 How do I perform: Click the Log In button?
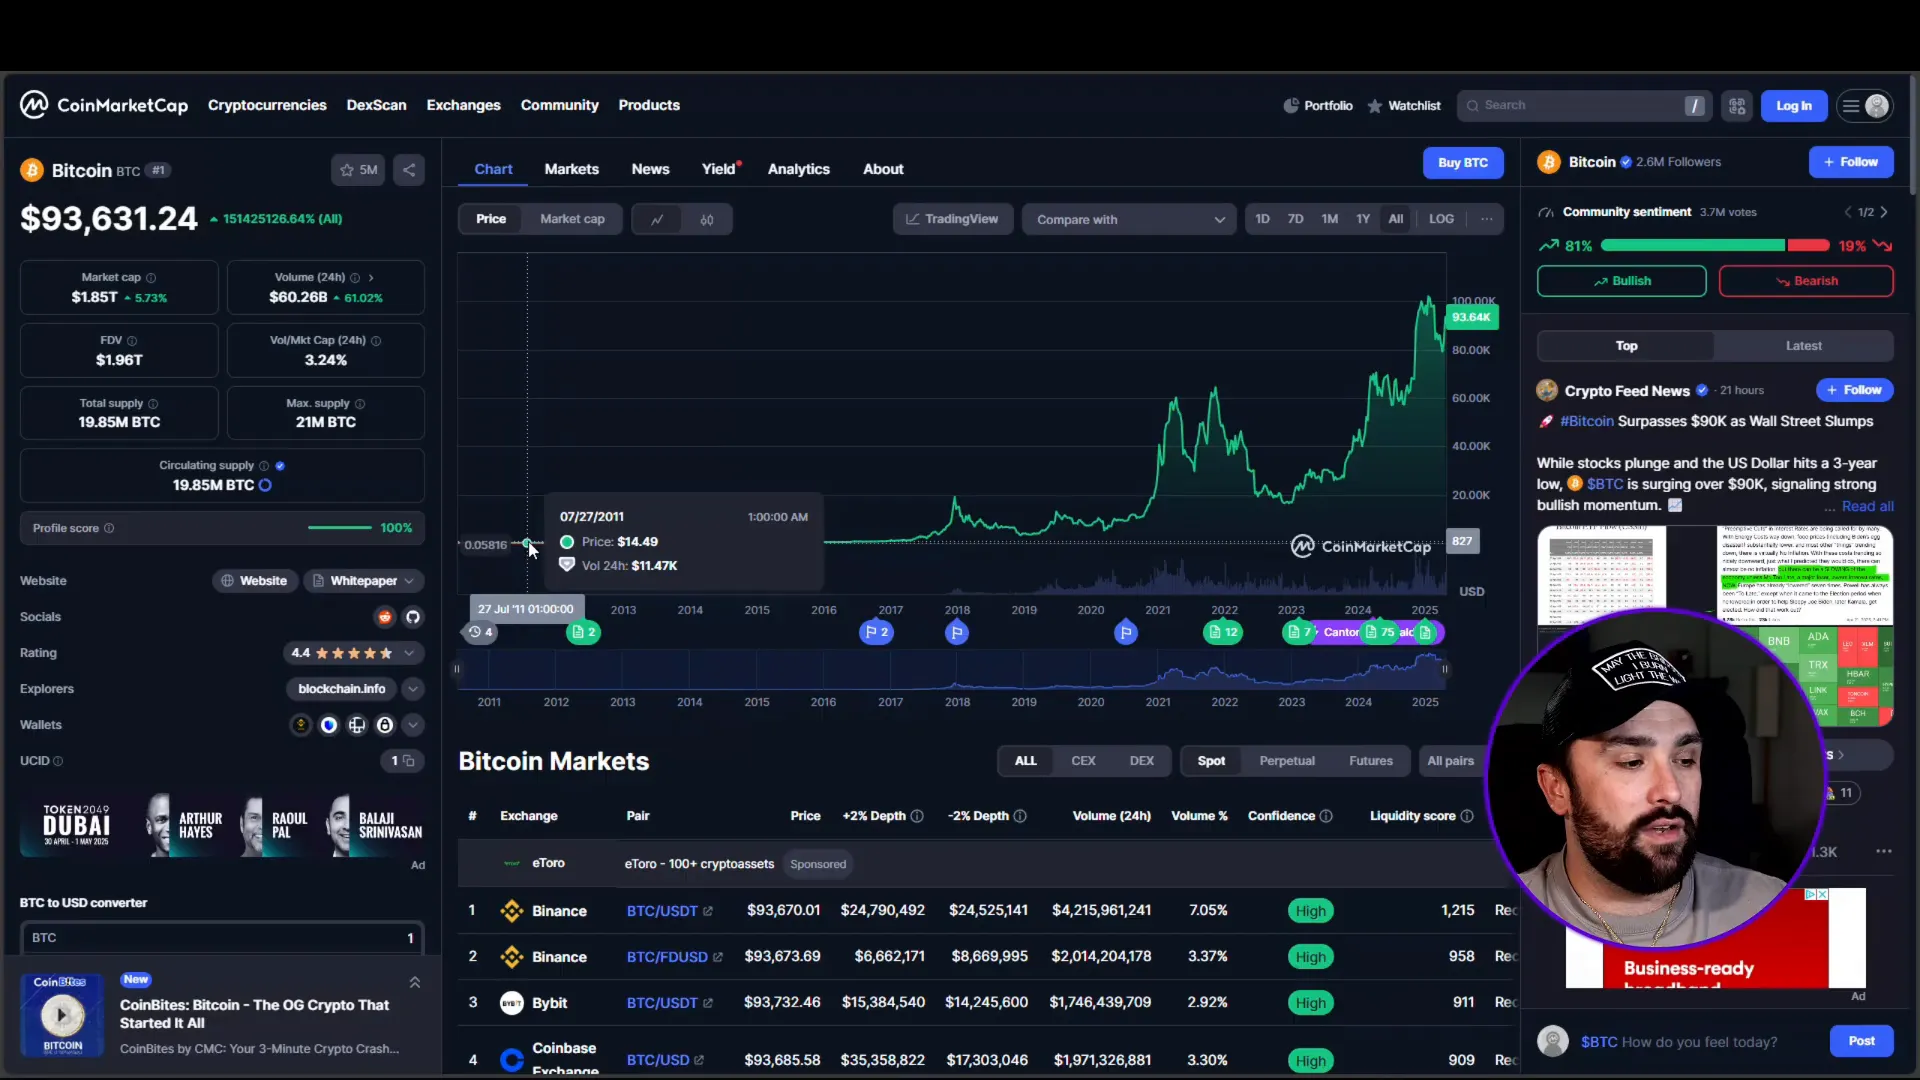click(1793, 106)
